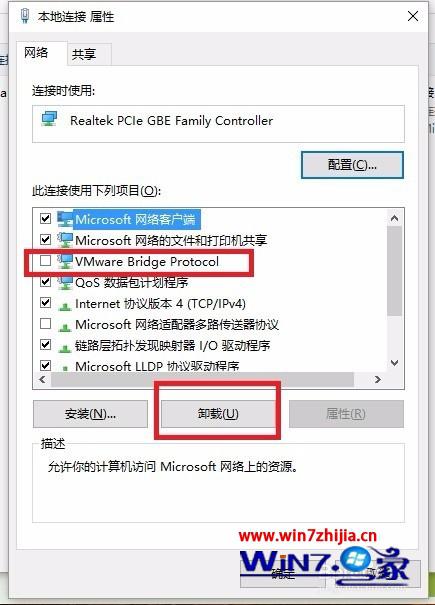Uncheck the QoS 数据包计划程序 checkbox

tap(46, 282)
